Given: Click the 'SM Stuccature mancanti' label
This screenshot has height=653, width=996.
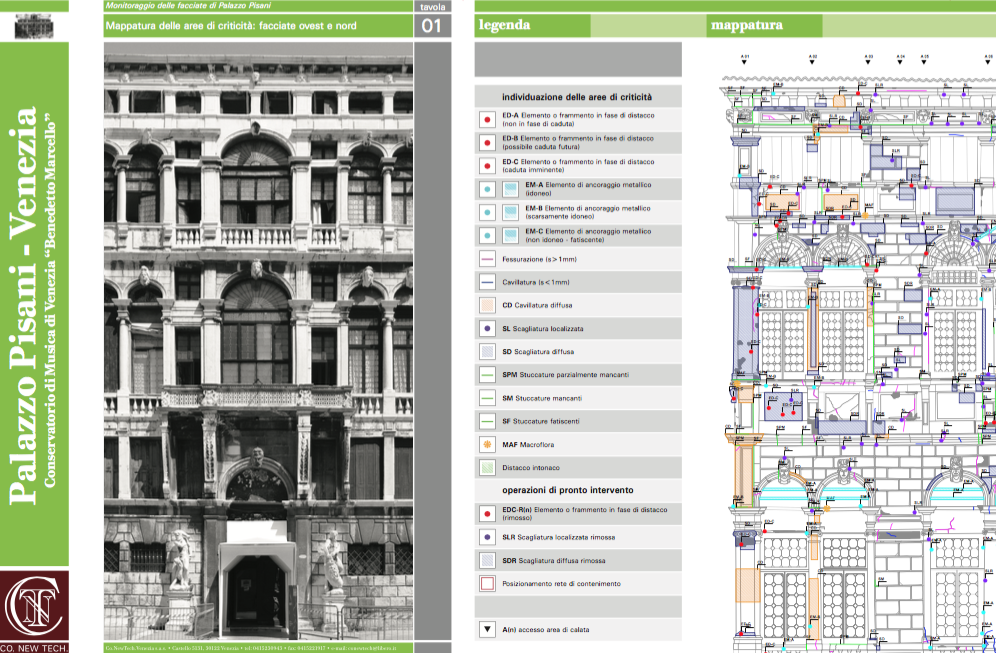Looking at the screenshot, I should point(542,398).
